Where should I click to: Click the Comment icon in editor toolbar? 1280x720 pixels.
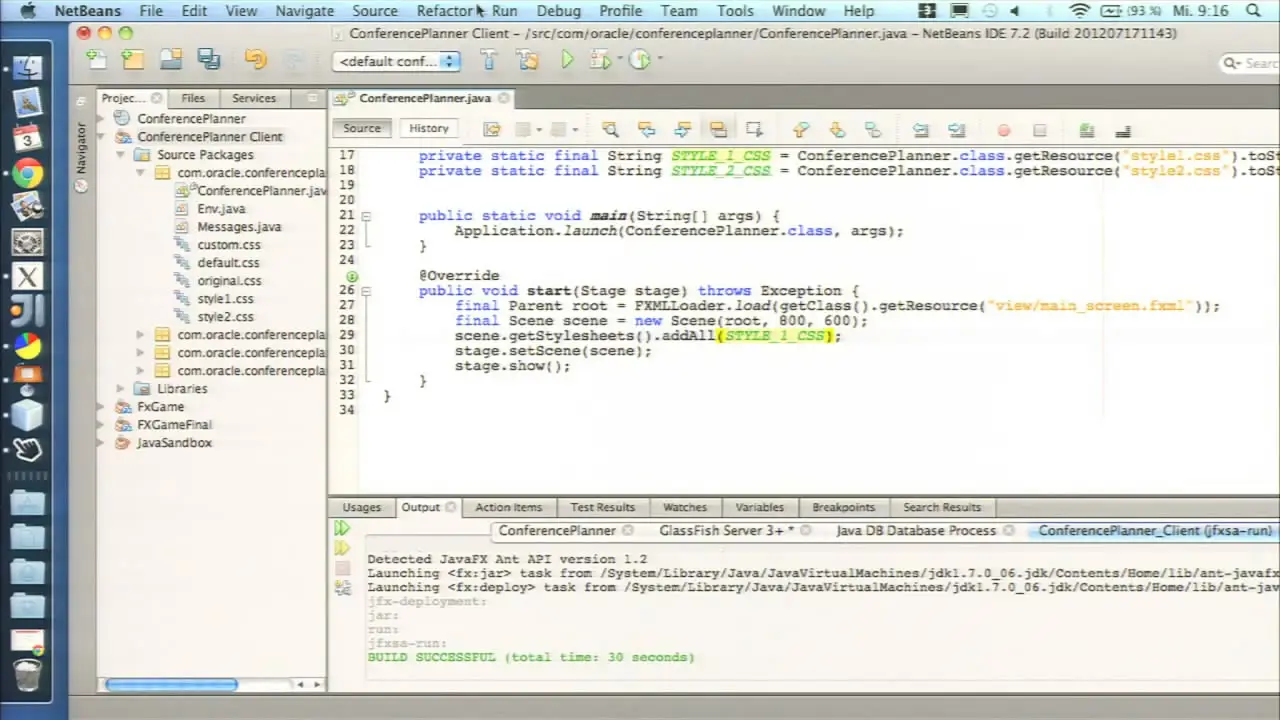coord(1086,130)
